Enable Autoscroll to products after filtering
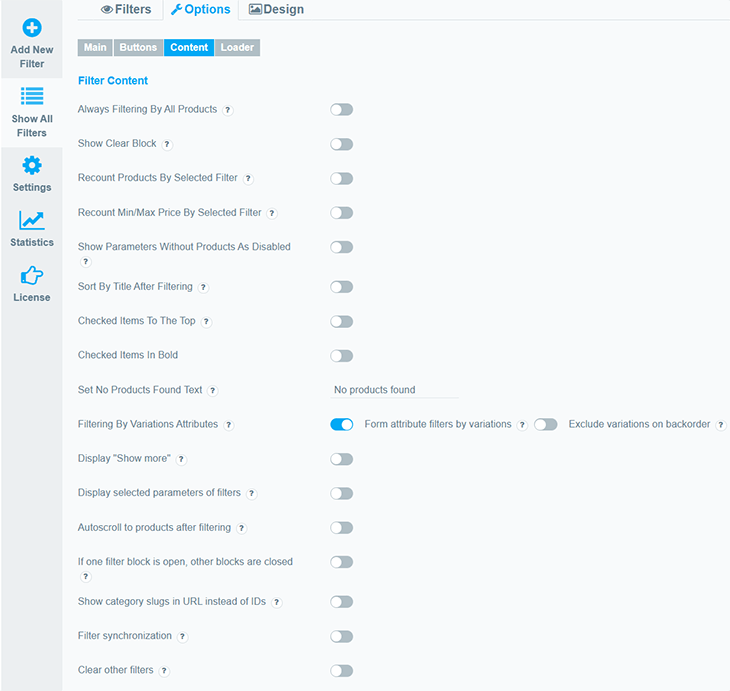 (x=342, y=528)
